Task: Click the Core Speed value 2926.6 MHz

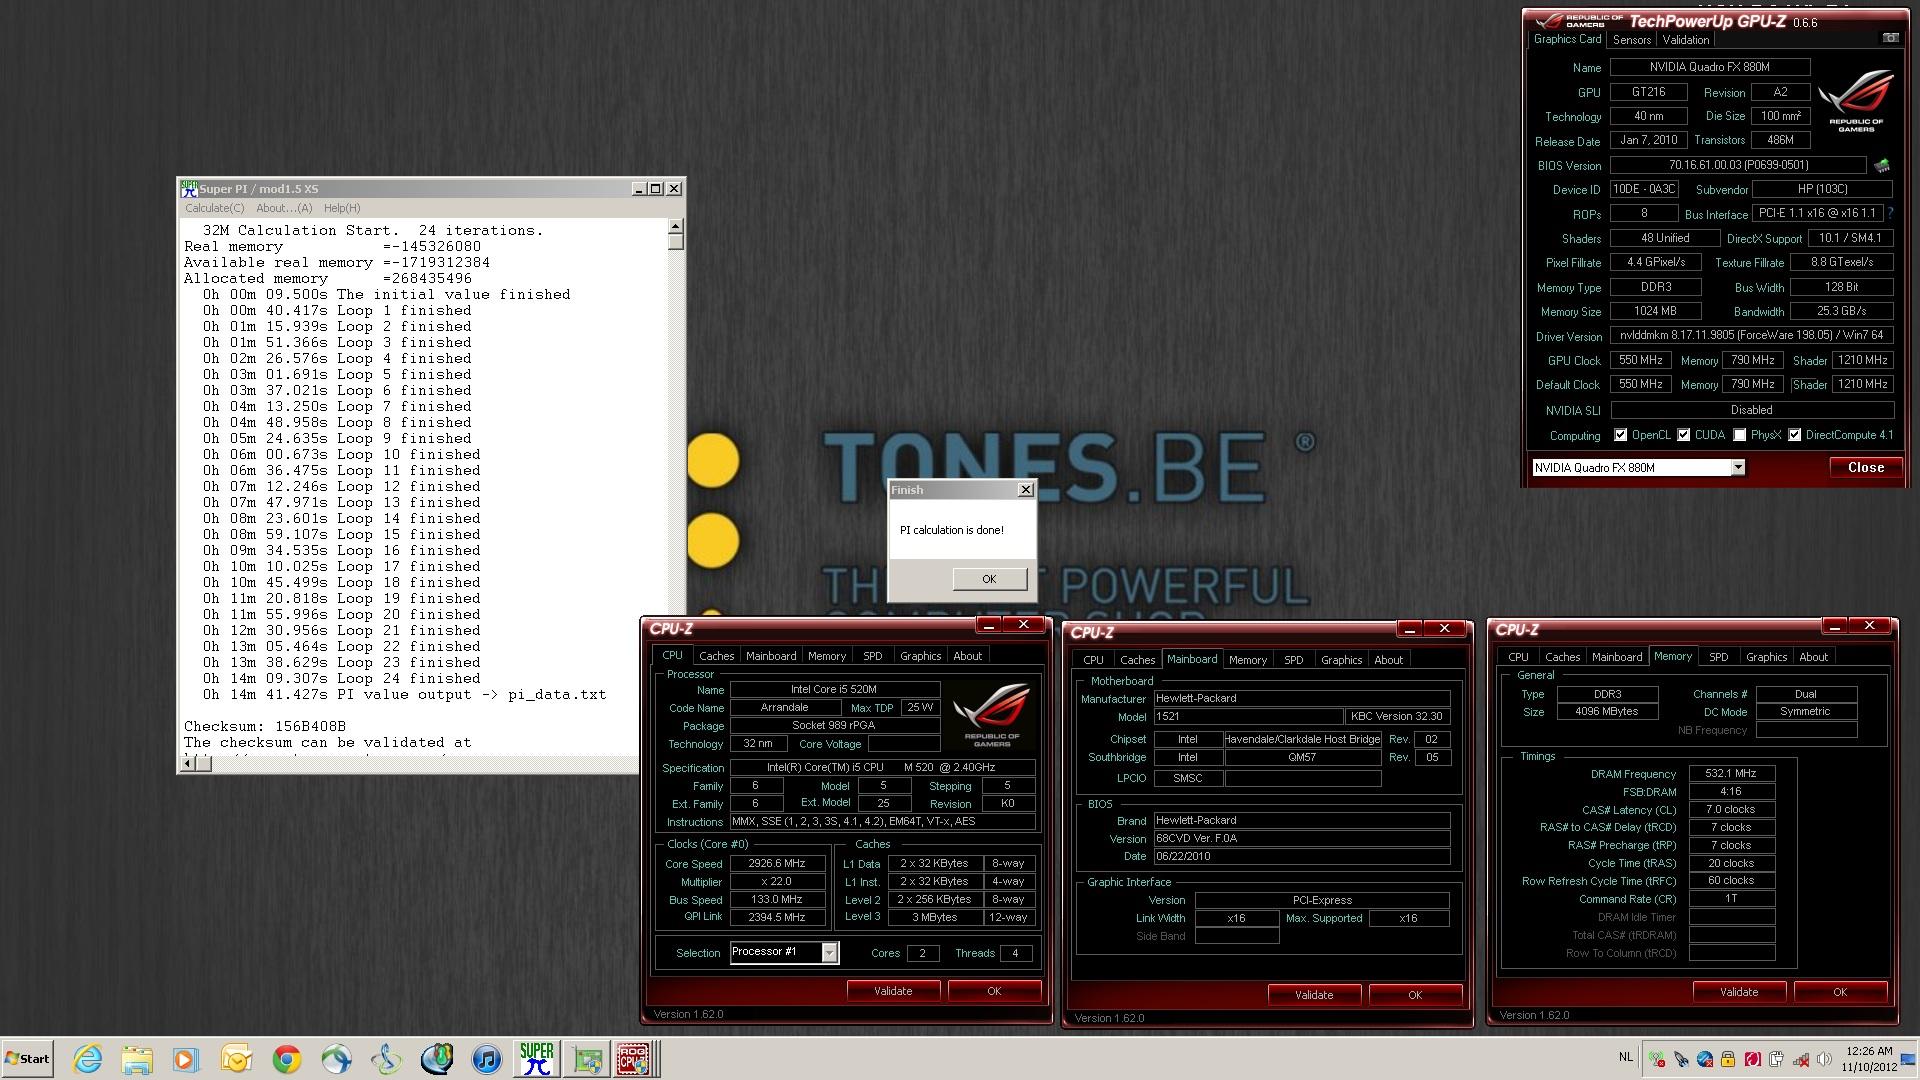Action: (x=777, y=863)
